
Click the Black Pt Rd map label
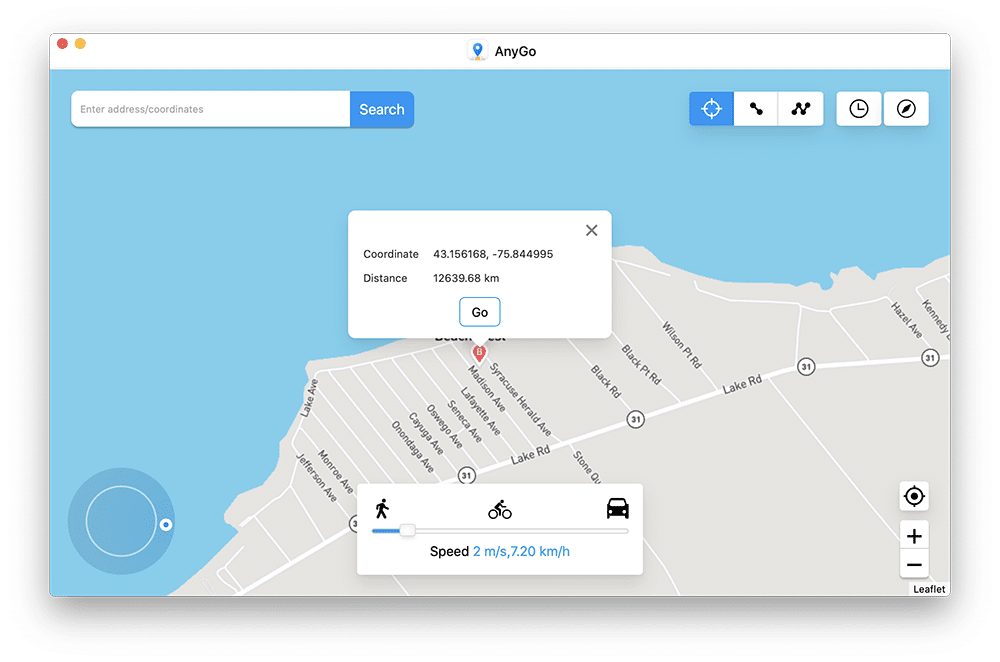(641, 364)
